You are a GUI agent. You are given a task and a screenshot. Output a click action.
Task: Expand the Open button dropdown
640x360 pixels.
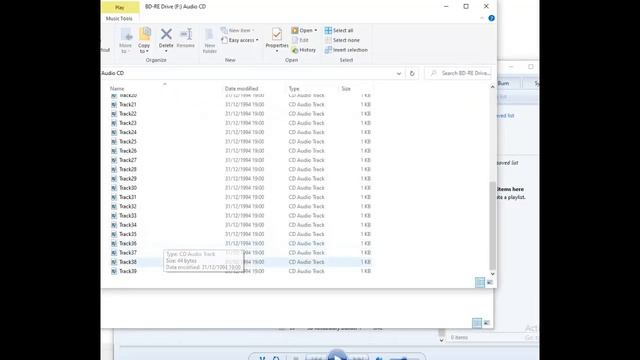point(316,30)
